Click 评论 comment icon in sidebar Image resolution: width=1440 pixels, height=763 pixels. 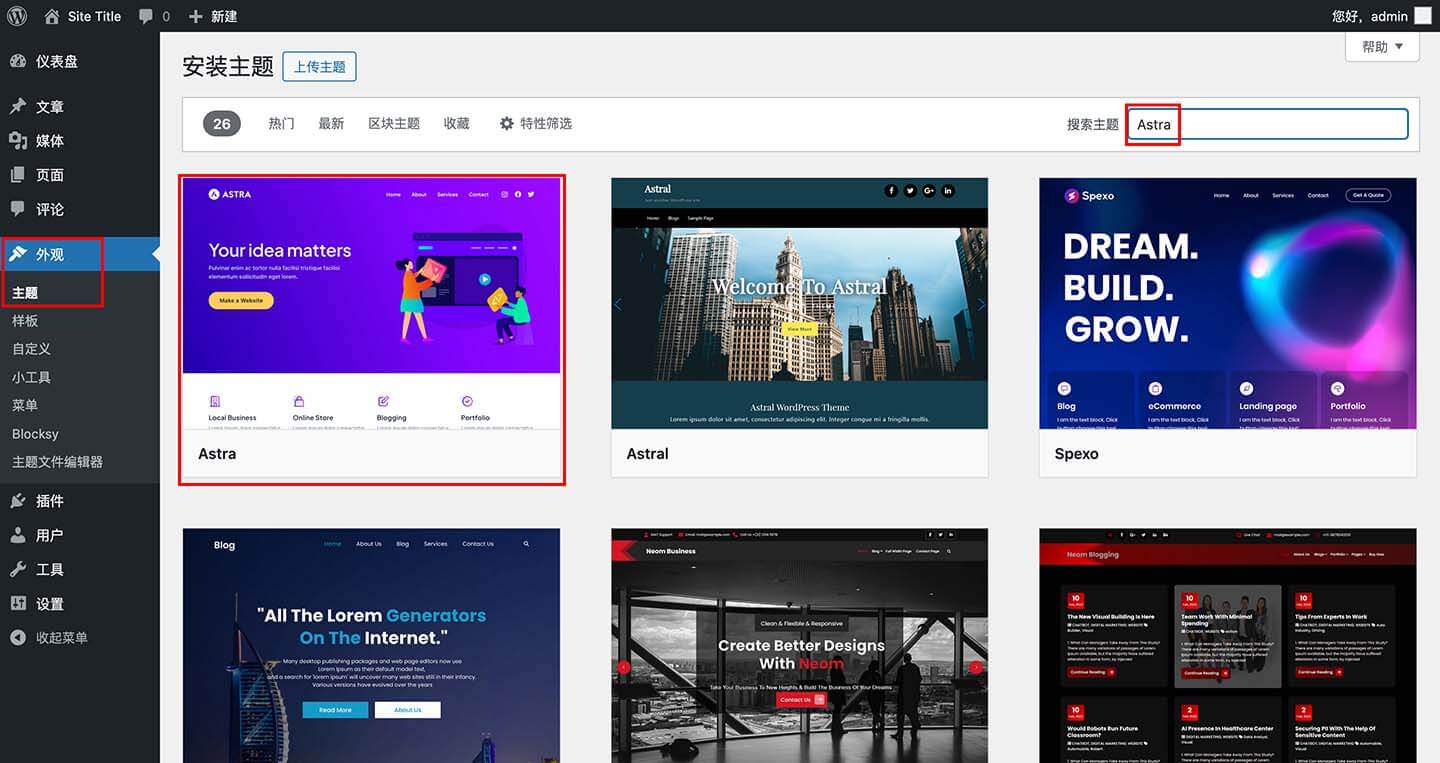pyautogui.click(x=18, y=209)
